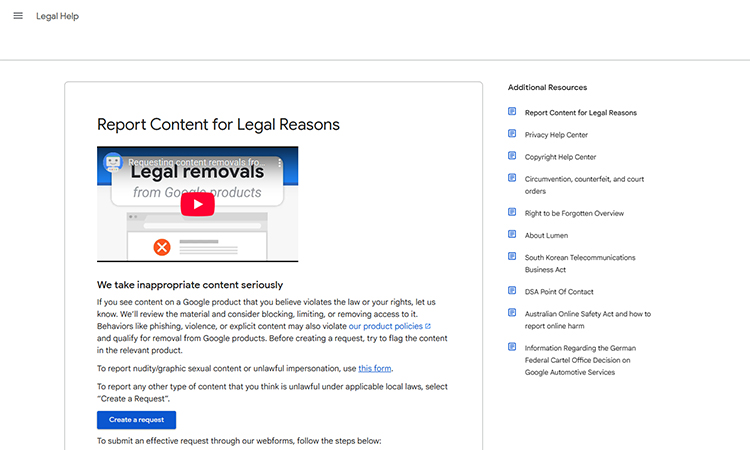The height and width of the screenshot is (450, 750).
Task: Click the red X graphic in video thumbnail
Action: [x=162, y=247]
